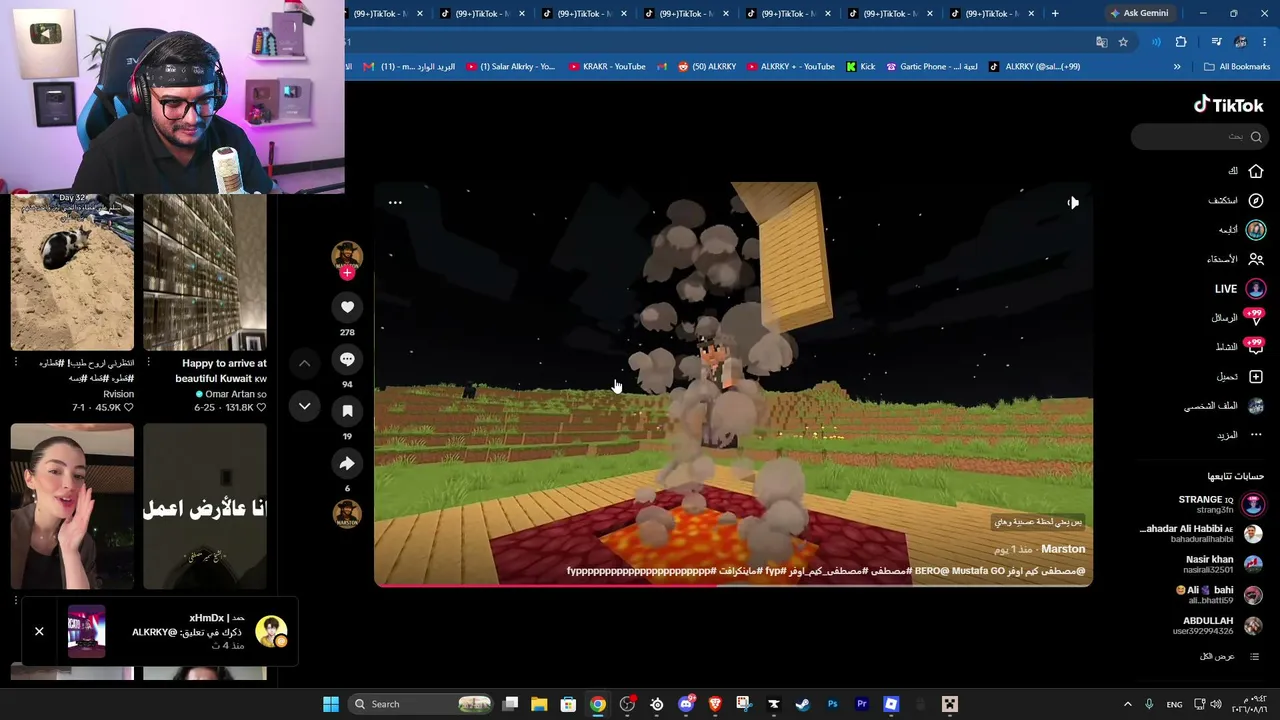Open the xHmDx comment notification
This screenshot has width=1280, height=720.
[x=160, y=632]
